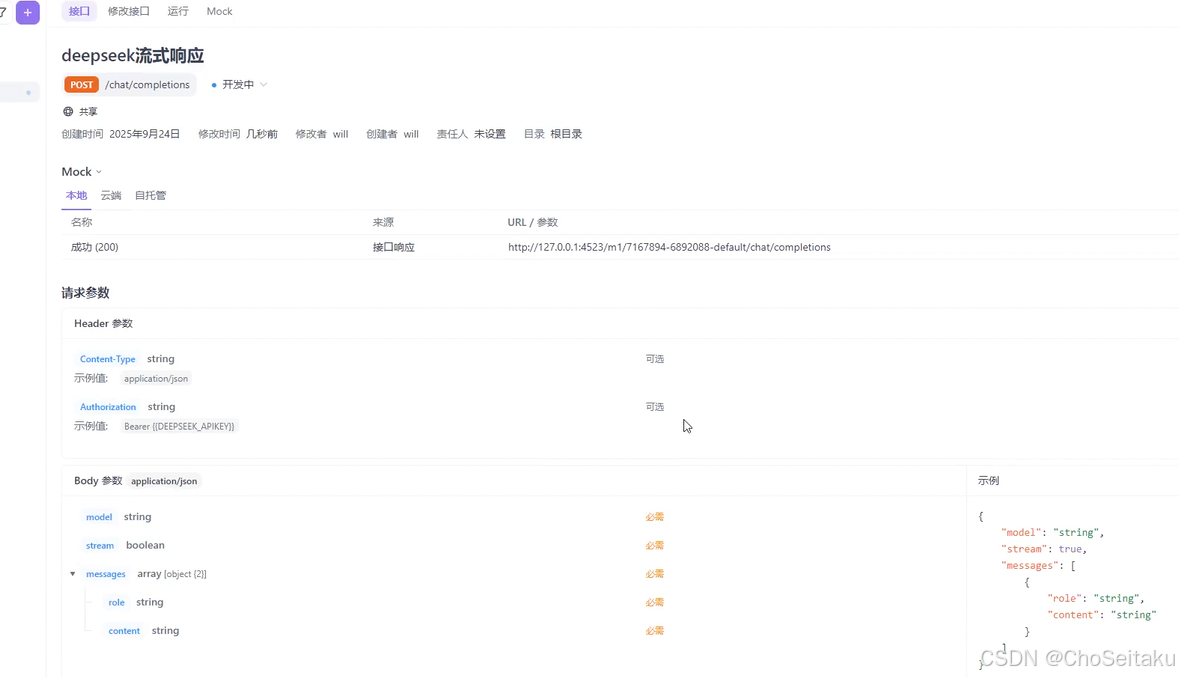Click the 示例 panel heading
This screenshot has height=678, width=1179.
coord(988,481)
